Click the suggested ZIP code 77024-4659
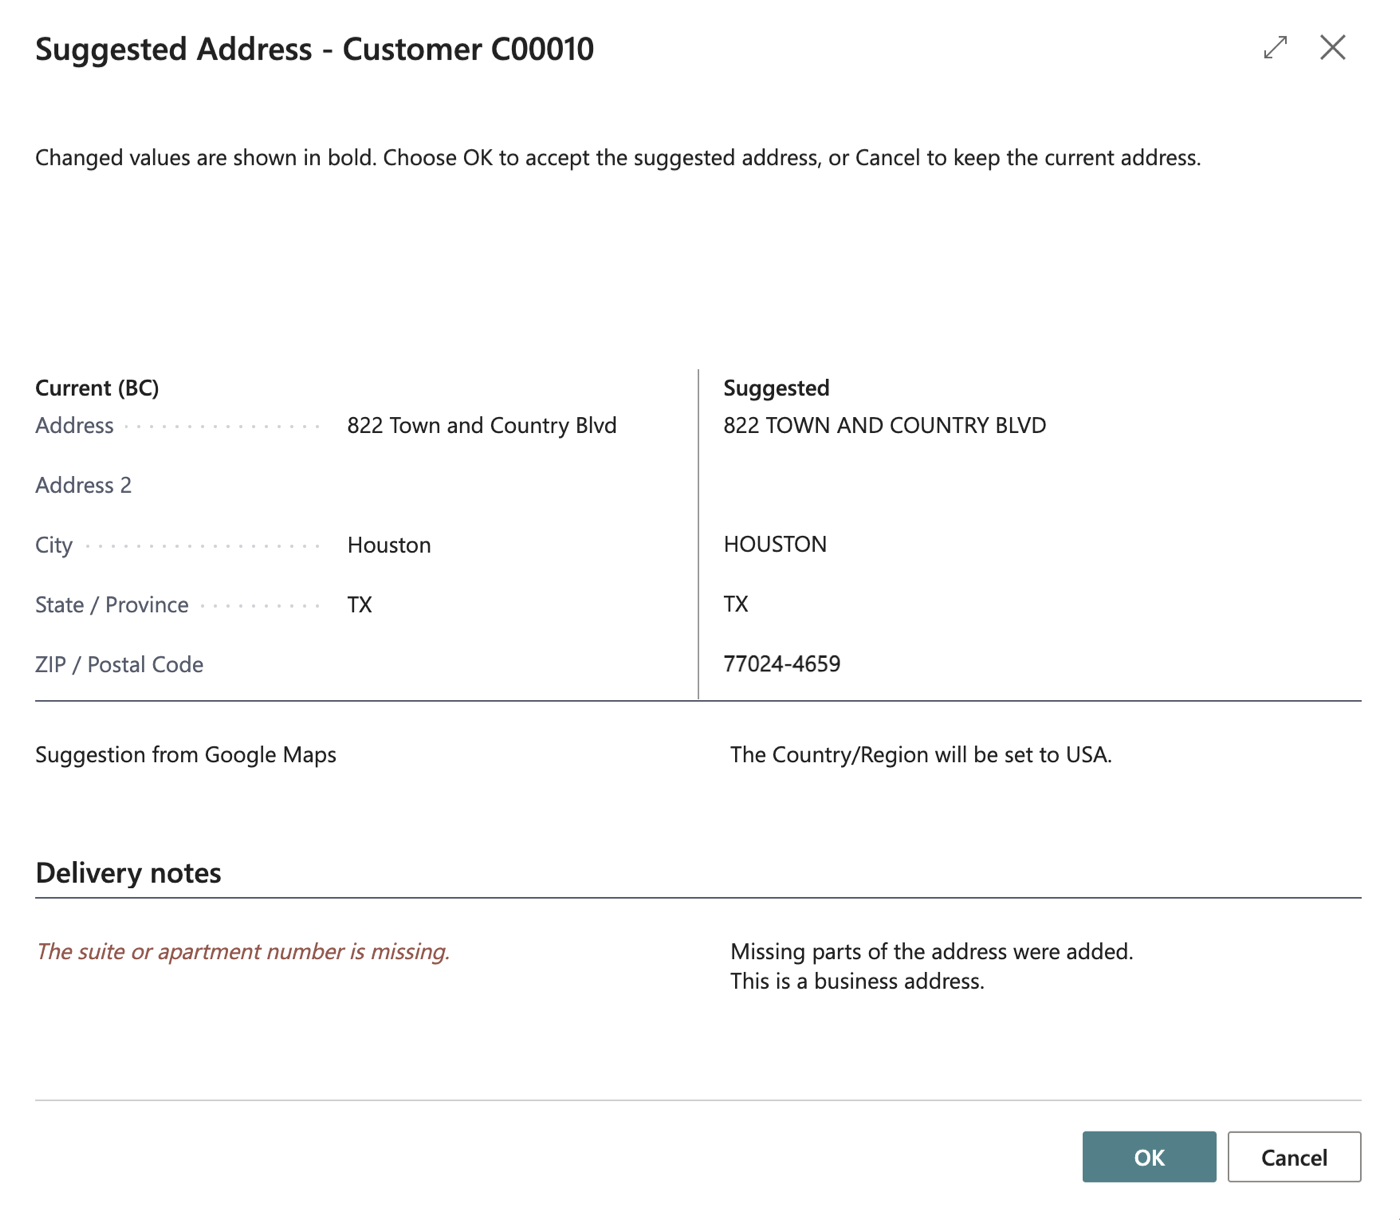This screenshot has height=1220, width=1400. pyautogui.click(x=782, y=664)
